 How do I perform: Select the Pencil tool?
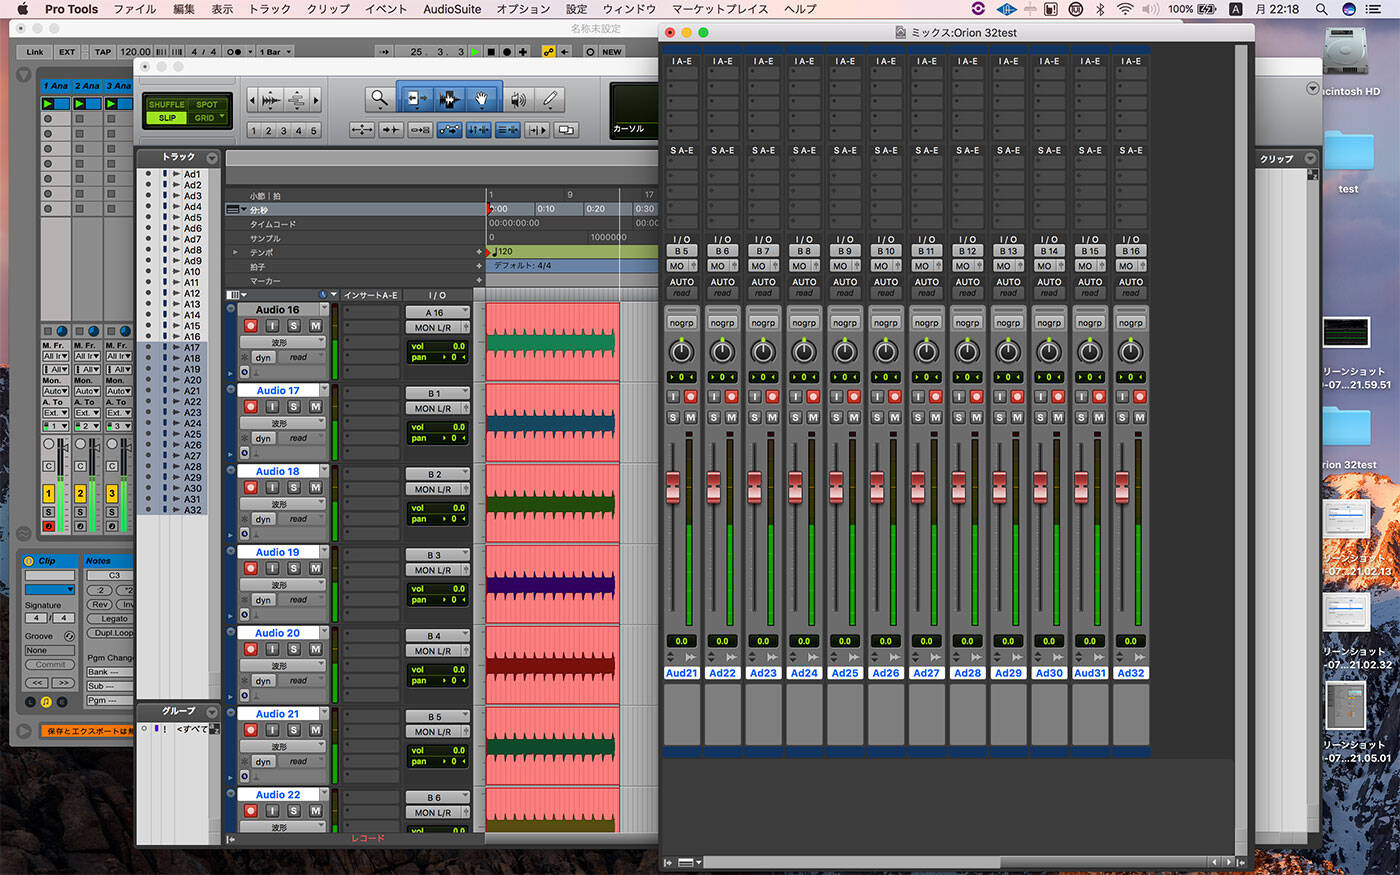pyautogui.click(x=550, y=99)
